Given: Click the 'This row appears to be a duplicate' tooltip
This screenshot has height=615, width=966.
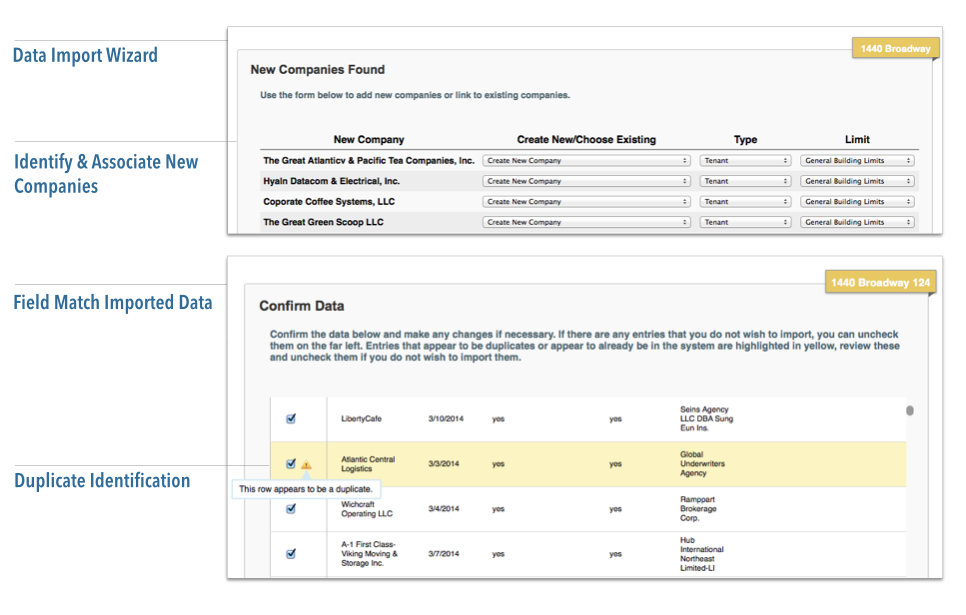Looking at the screenshot, I should (307, 489).
